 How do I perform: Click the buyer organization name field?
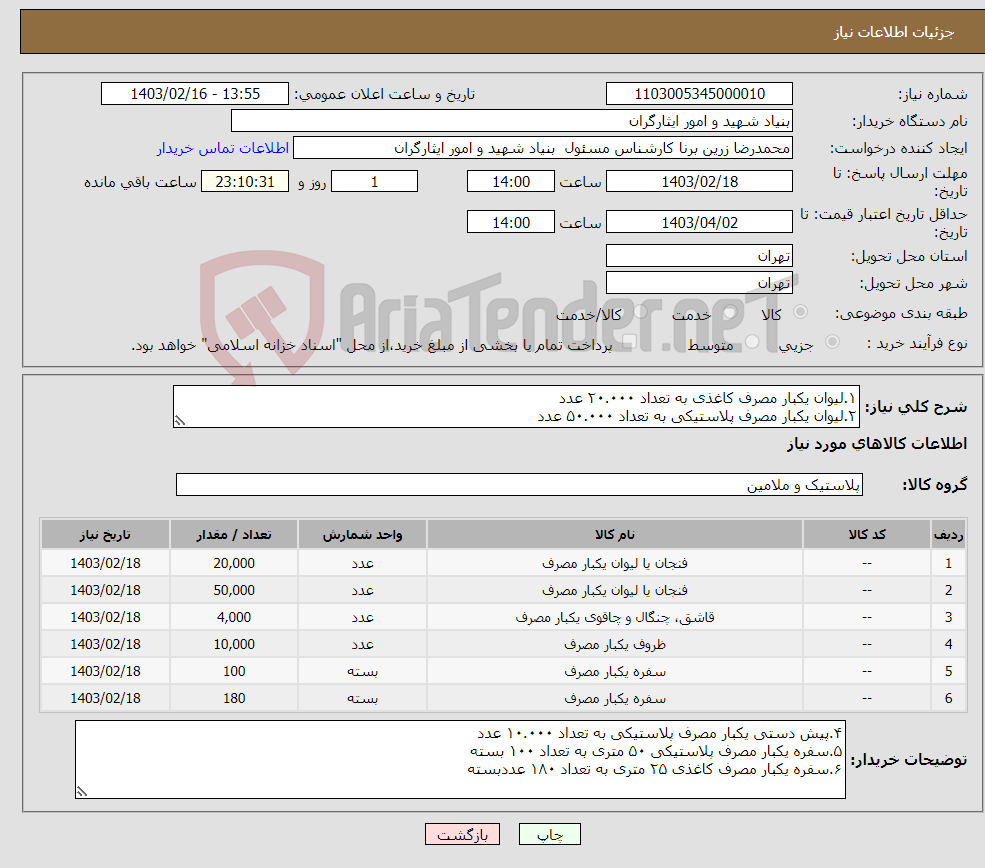[512, 121]
